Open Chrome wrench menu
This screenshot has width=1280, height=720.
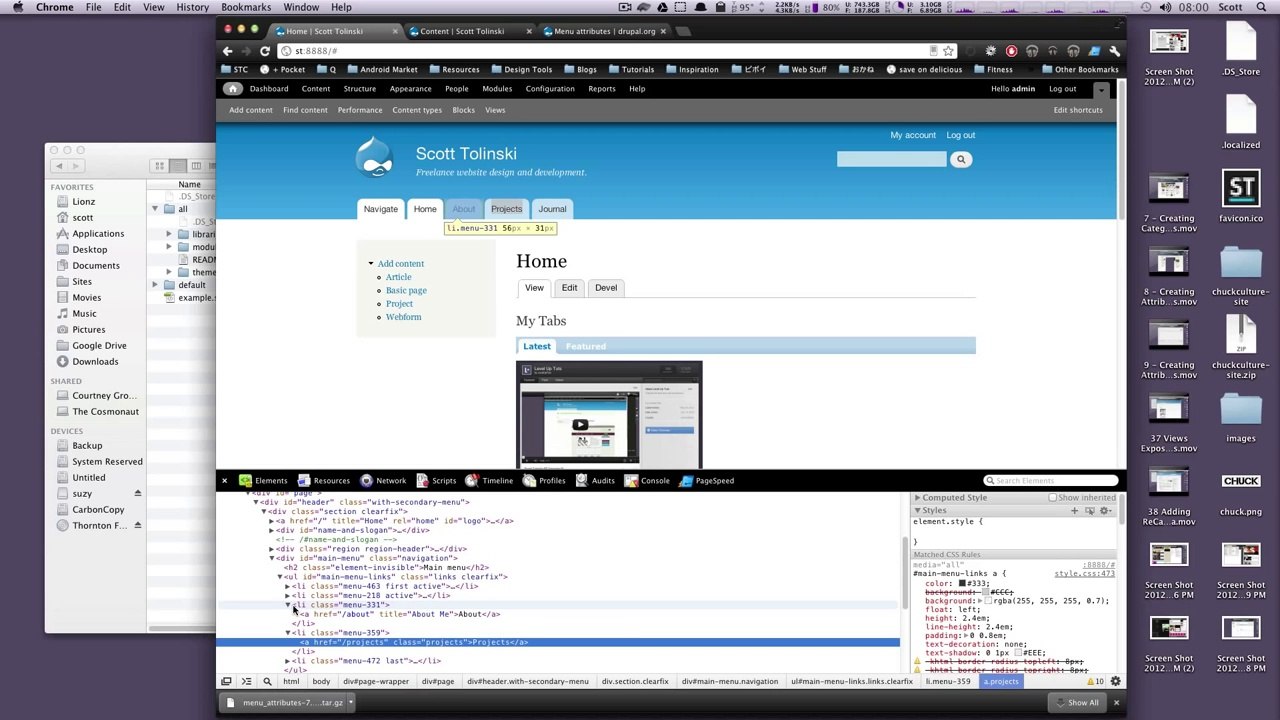coord(1114,51)
